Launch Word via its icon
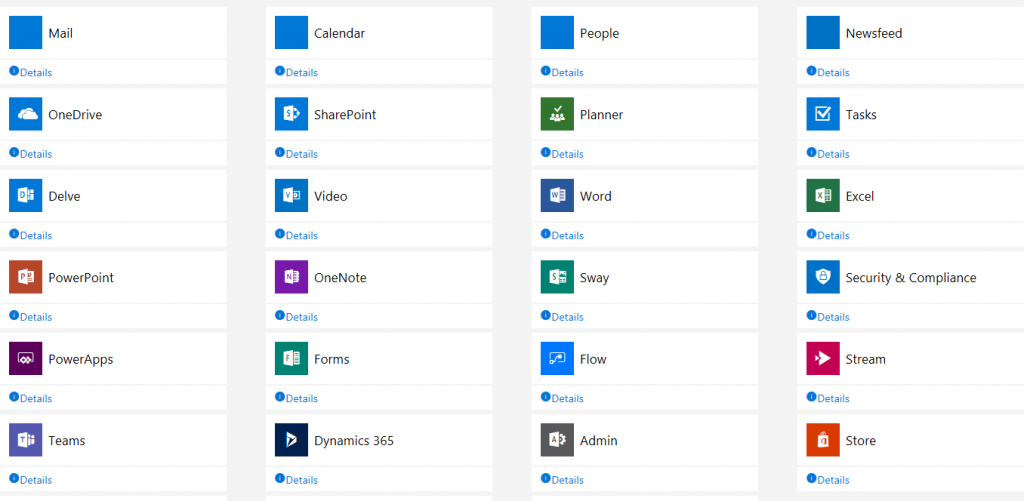This screenshot has height=501, width=1024. [557, 196]
